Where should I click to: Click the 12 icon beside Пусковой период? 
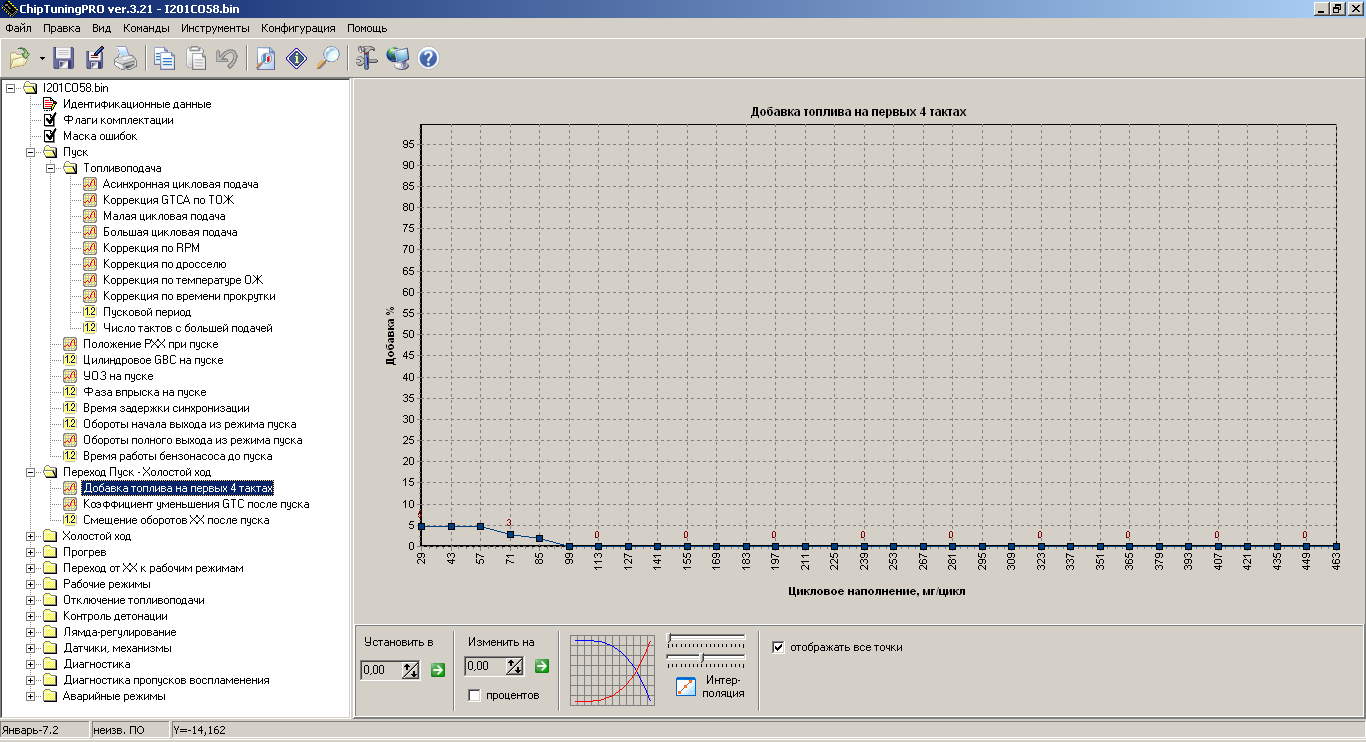(89, 312)
